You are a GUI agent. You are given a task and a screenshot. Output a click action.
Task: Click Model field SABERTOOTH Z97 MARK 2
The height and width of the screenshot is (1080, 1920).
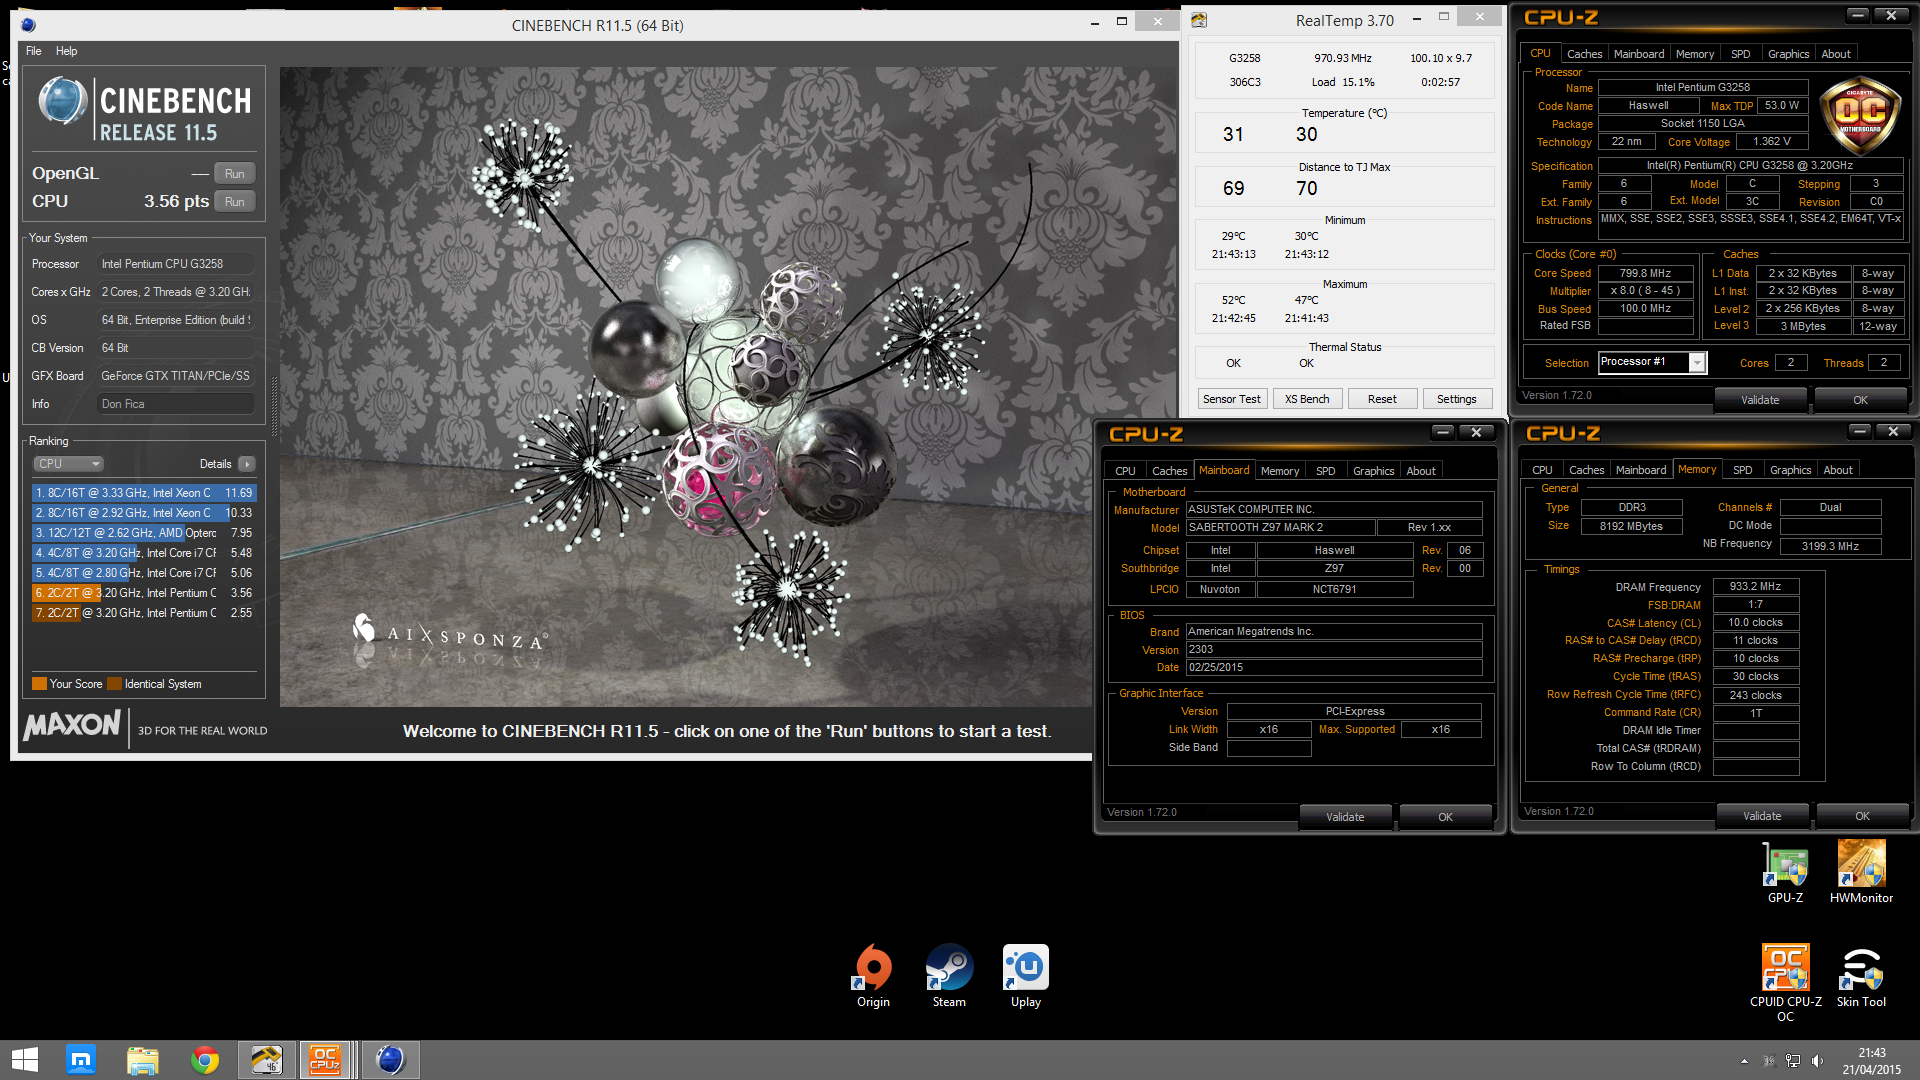click(x=1280, y=527)
